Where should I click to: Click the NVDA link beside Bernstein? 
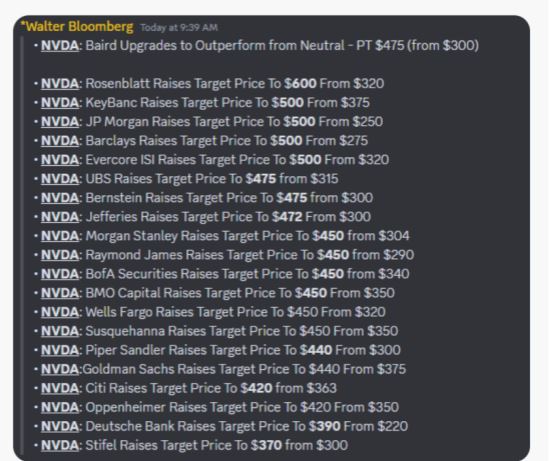(x=60, y=198)
